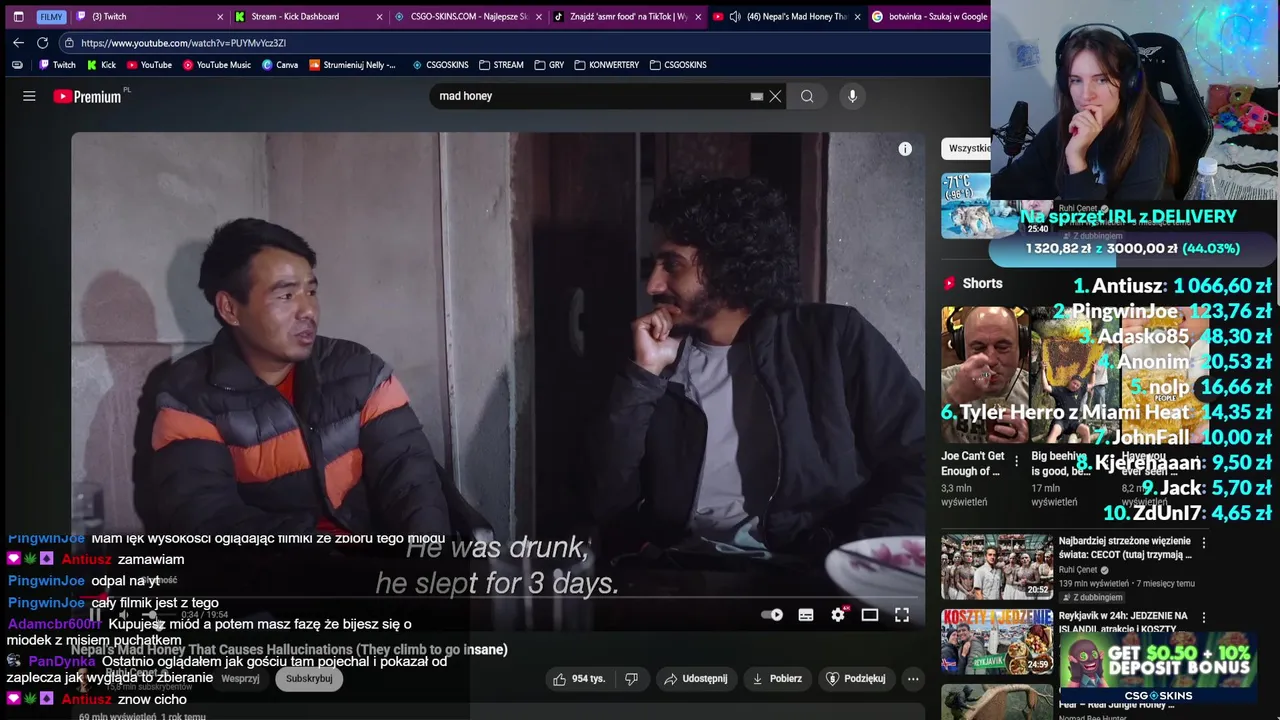This screenshot has height=720, width=1280.
Task: Expand the CSGOSKINS bookmarks folder
Action: point(678,65)
